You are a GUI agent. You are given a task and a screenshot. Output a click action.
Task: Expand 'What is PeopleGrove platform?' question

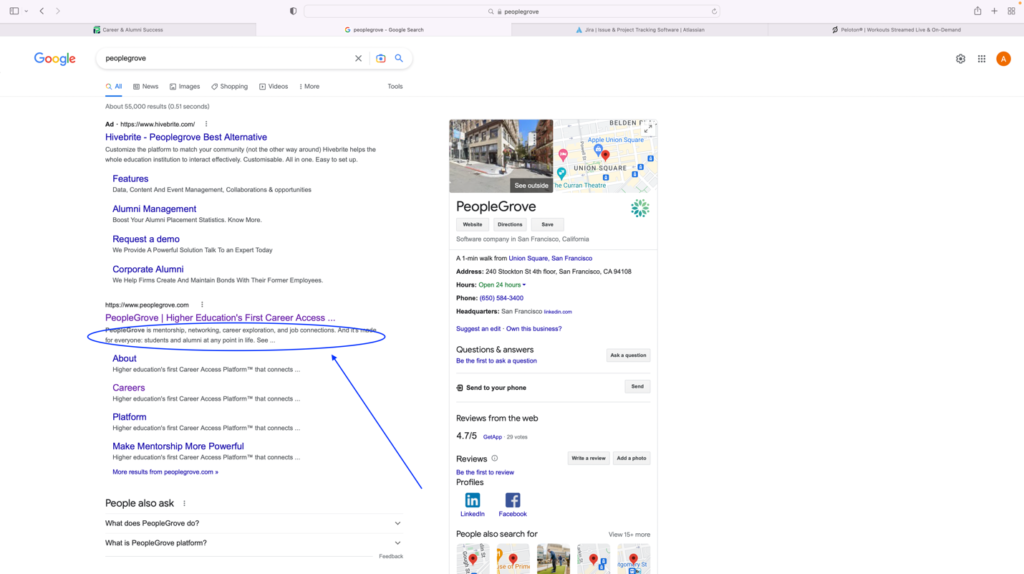253,543
